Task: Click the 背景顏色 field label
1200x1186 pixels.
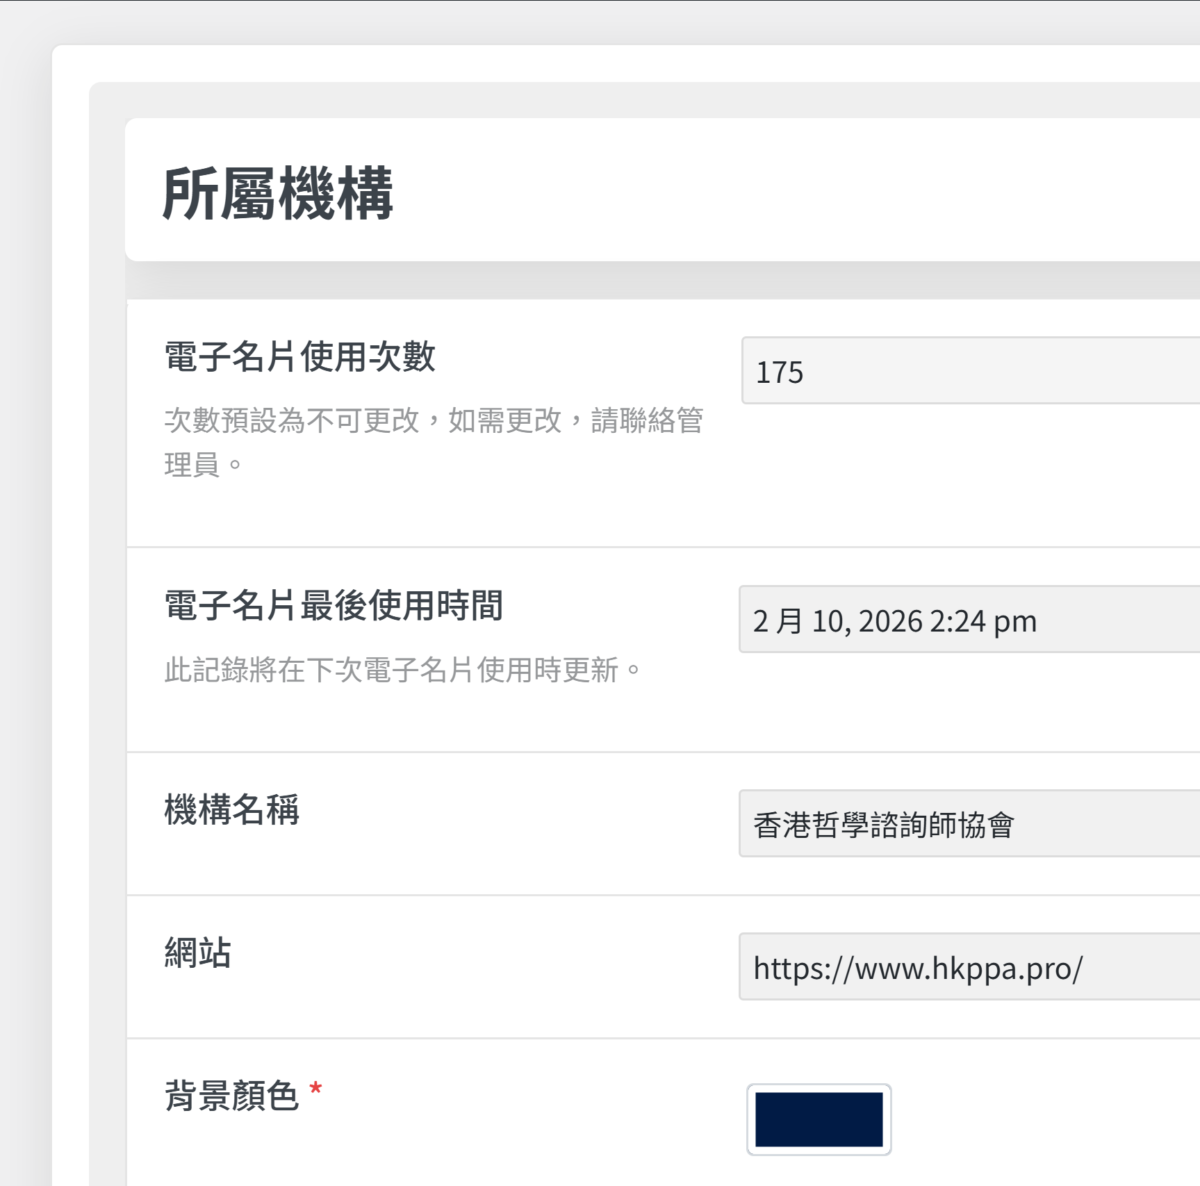Action: [232, 1095]
